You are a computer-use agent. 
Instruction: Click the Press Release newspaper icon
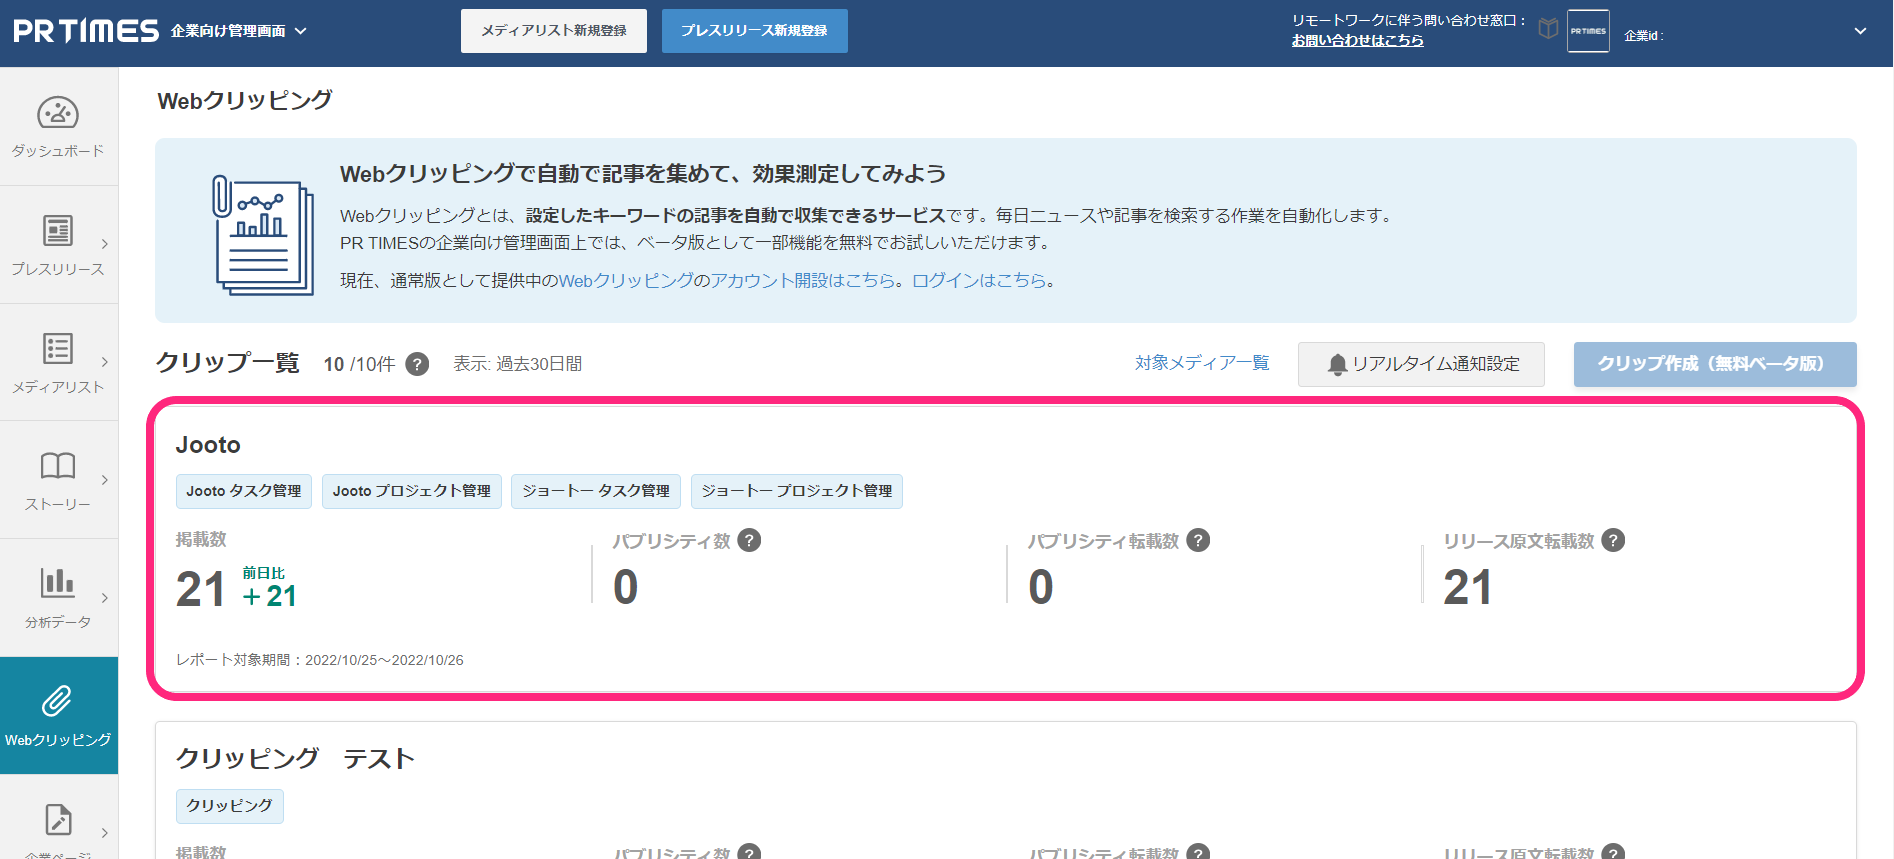coord(58,231)
